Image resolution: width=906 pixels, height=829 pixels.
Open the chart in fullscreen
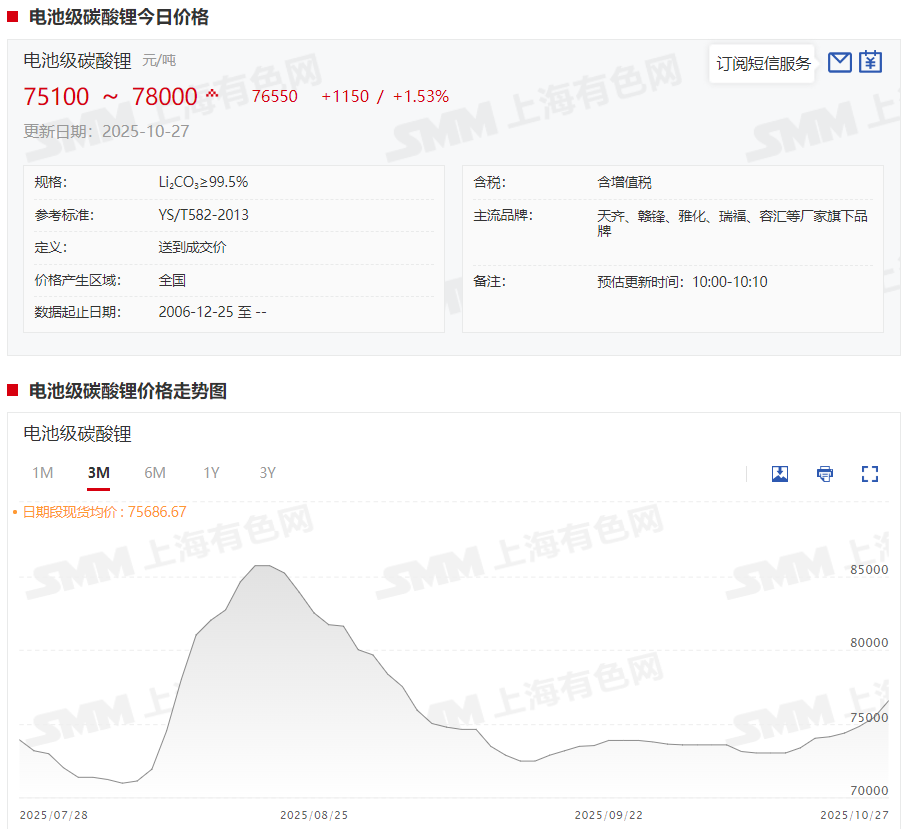(x=870, y=473)
